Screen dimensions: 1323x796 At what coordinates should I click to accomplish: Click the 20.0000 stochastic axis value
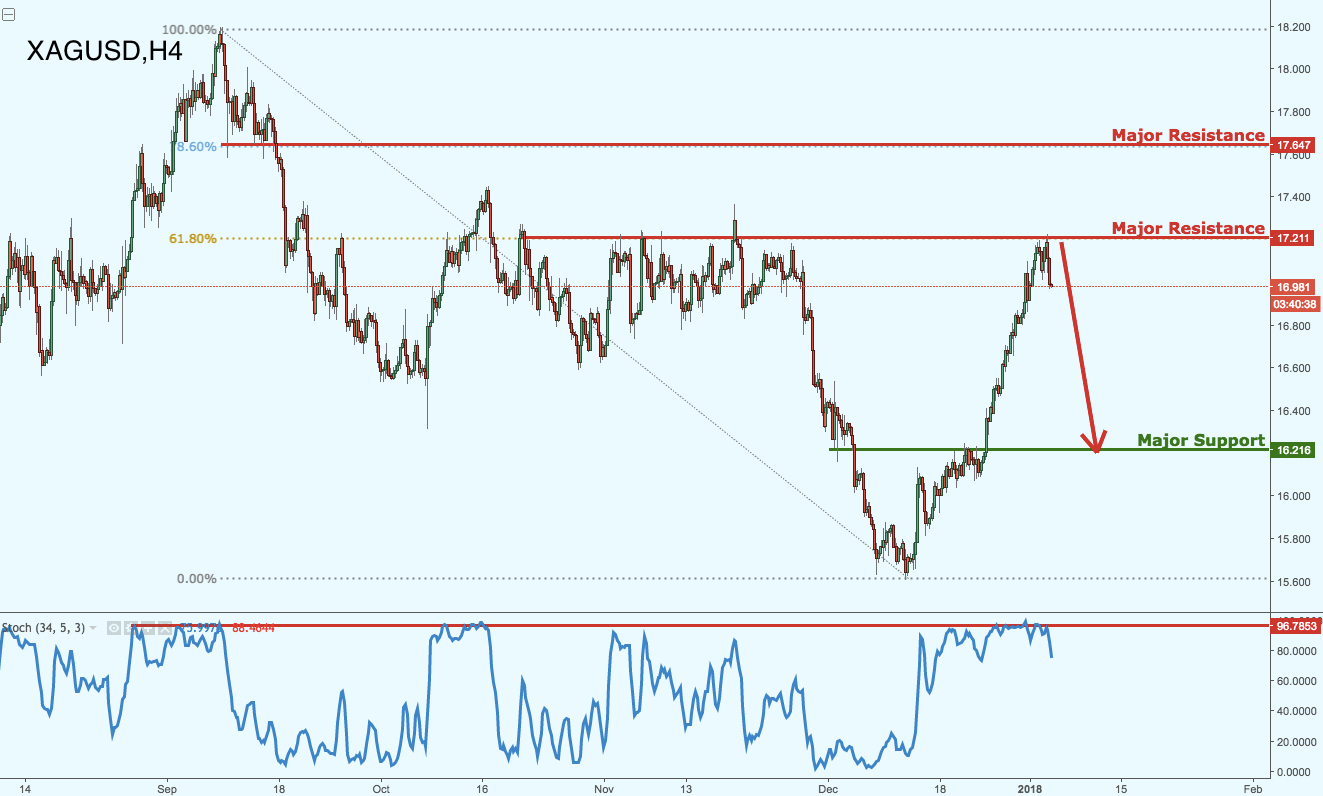(1296, 741)
